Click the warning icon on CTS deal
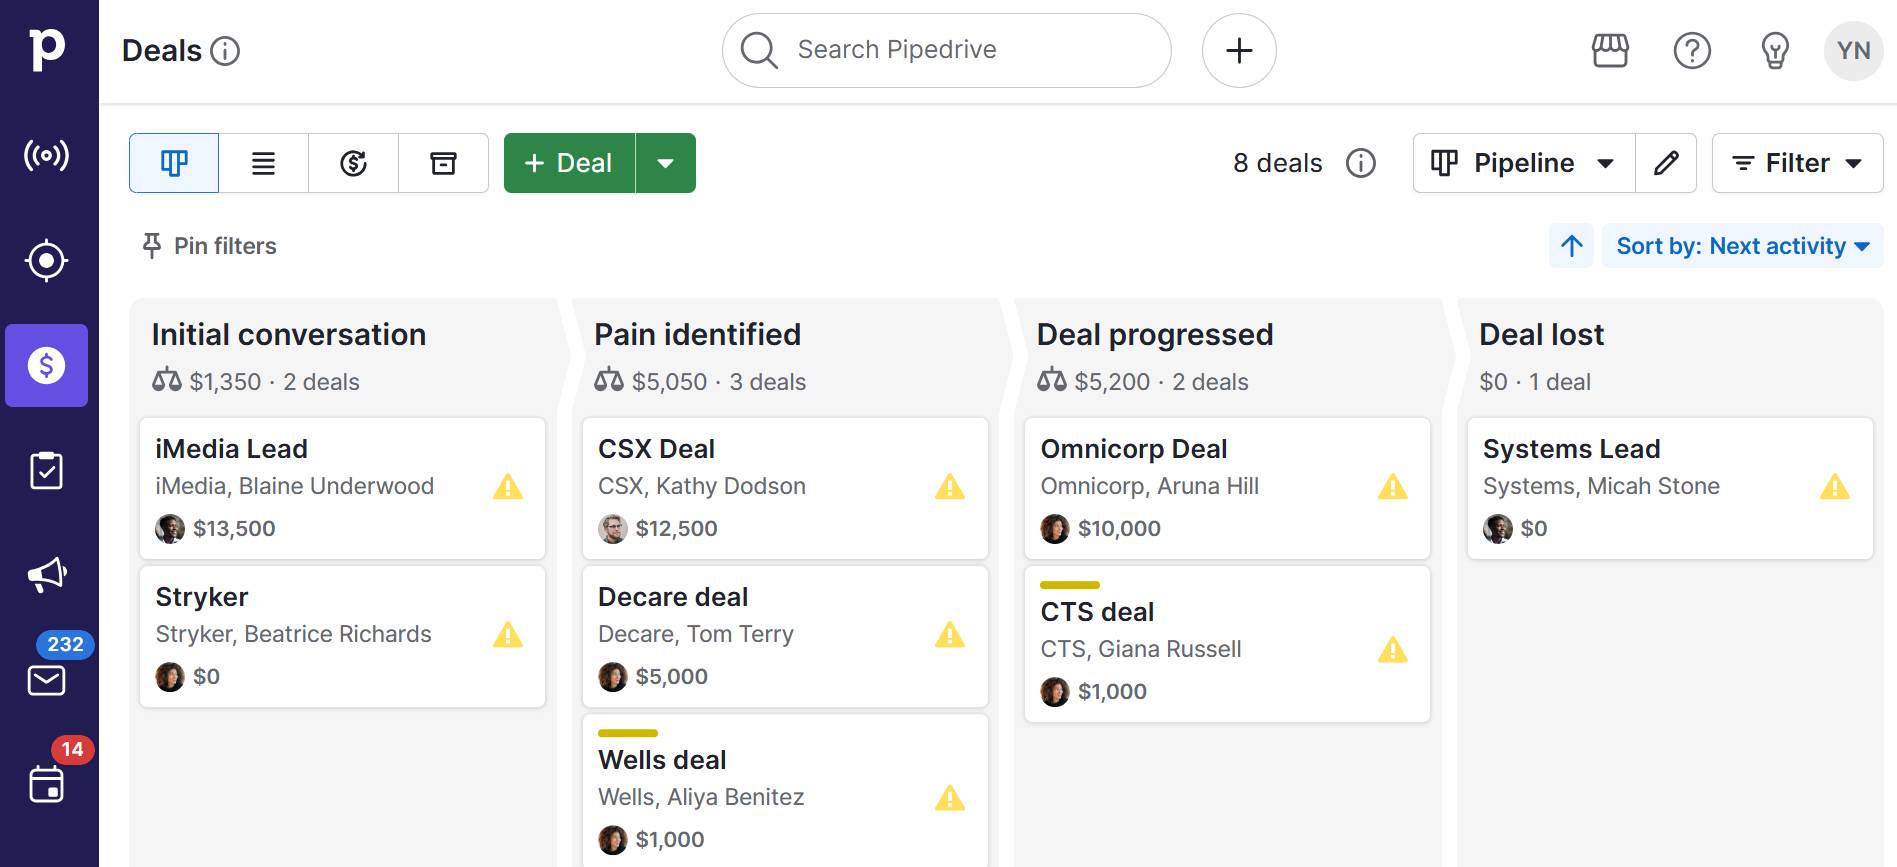This screenshot has height=867, width=1897. tap(1393, 650)
